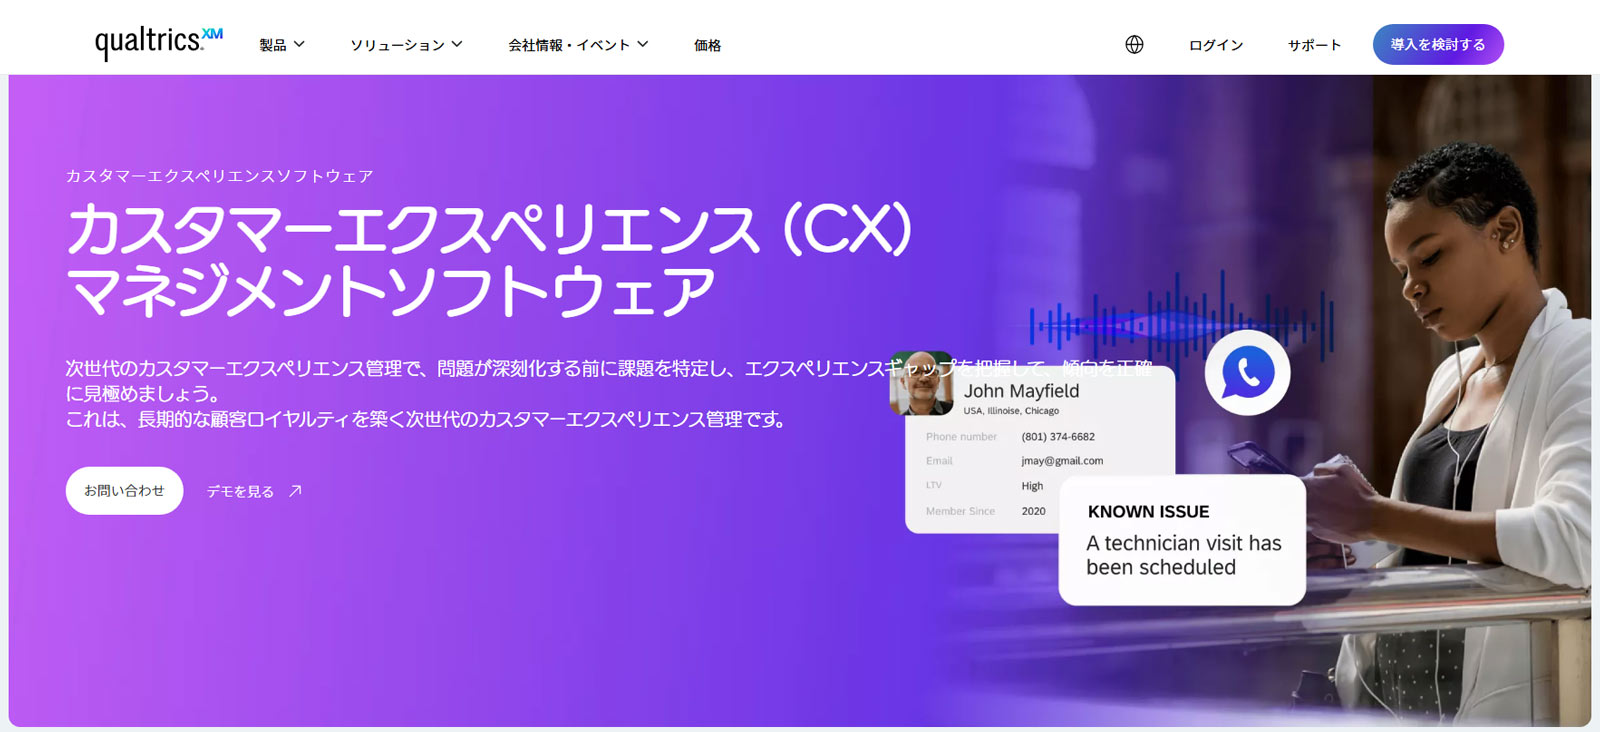Click the audio waveform graphic

(x=1181, y=323)
